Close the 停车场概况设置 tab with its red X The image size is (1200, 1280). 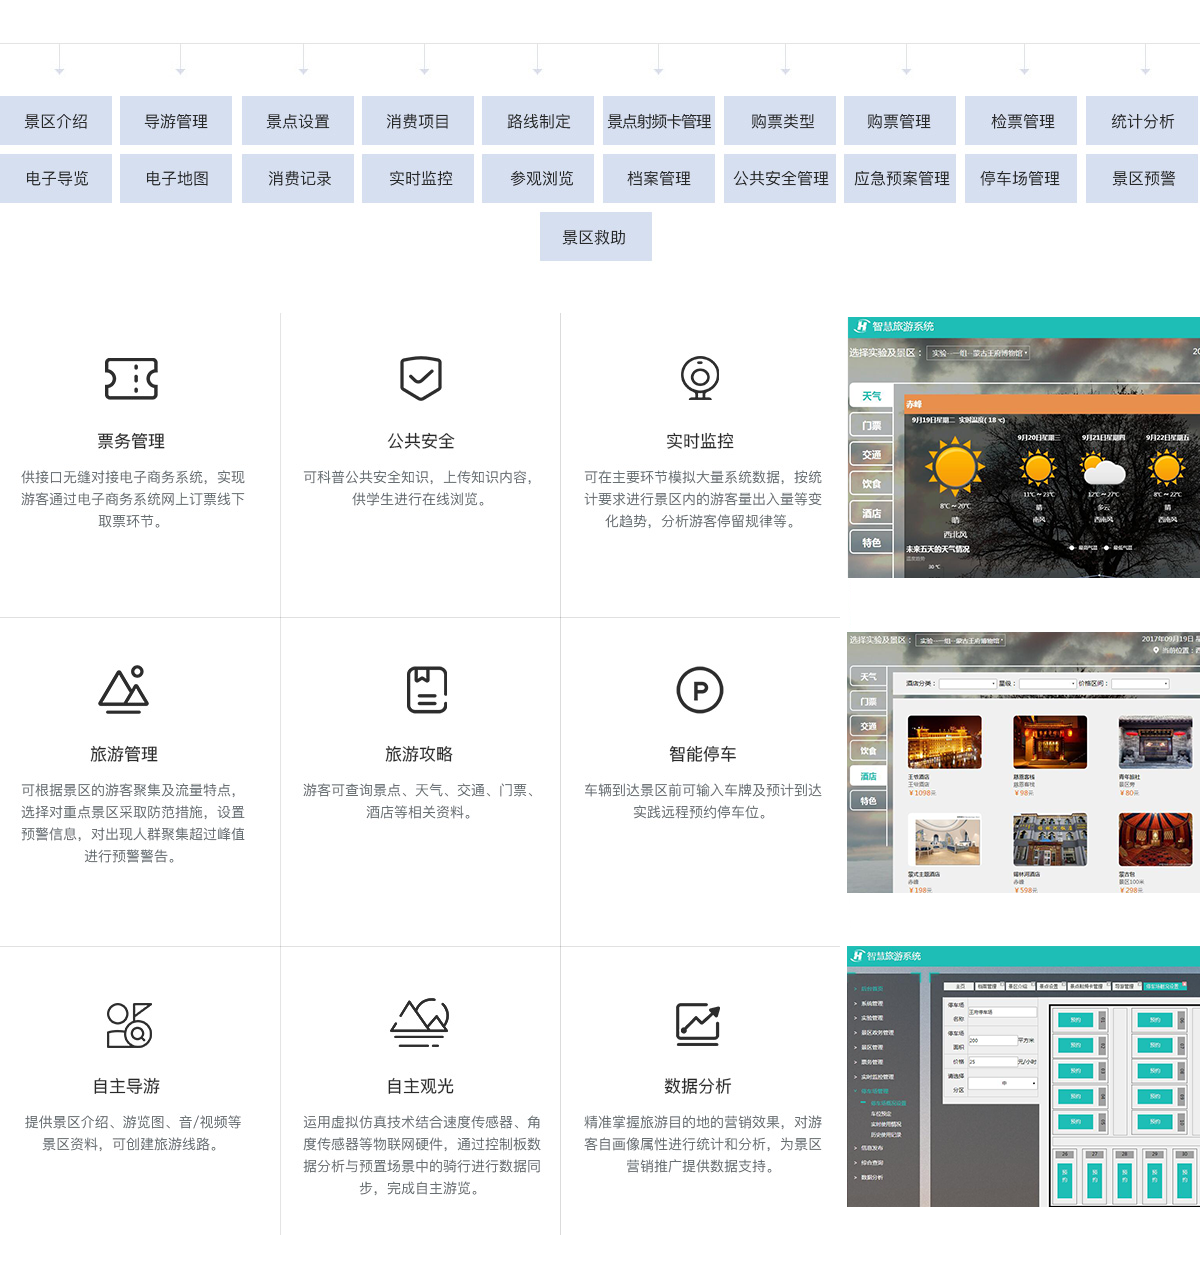click(x=1184, y=984)
